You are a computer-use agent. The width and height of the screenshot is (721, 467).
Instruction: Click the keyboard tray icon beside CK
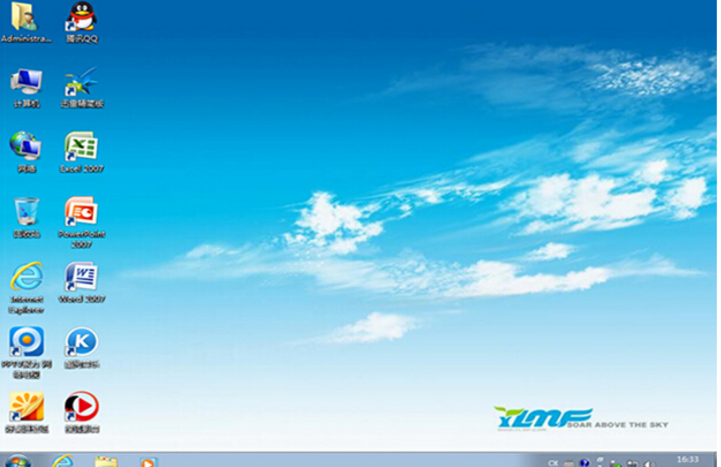pyautogui.click(x=569, y=463)
